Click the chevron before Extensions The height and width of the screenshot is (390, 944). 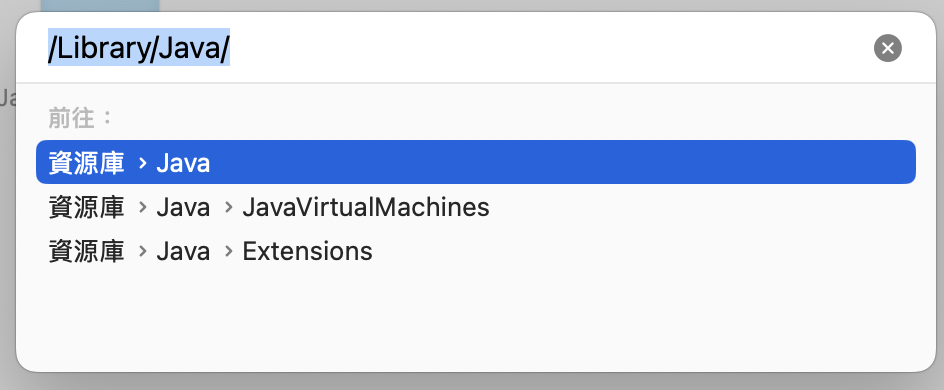228,251
